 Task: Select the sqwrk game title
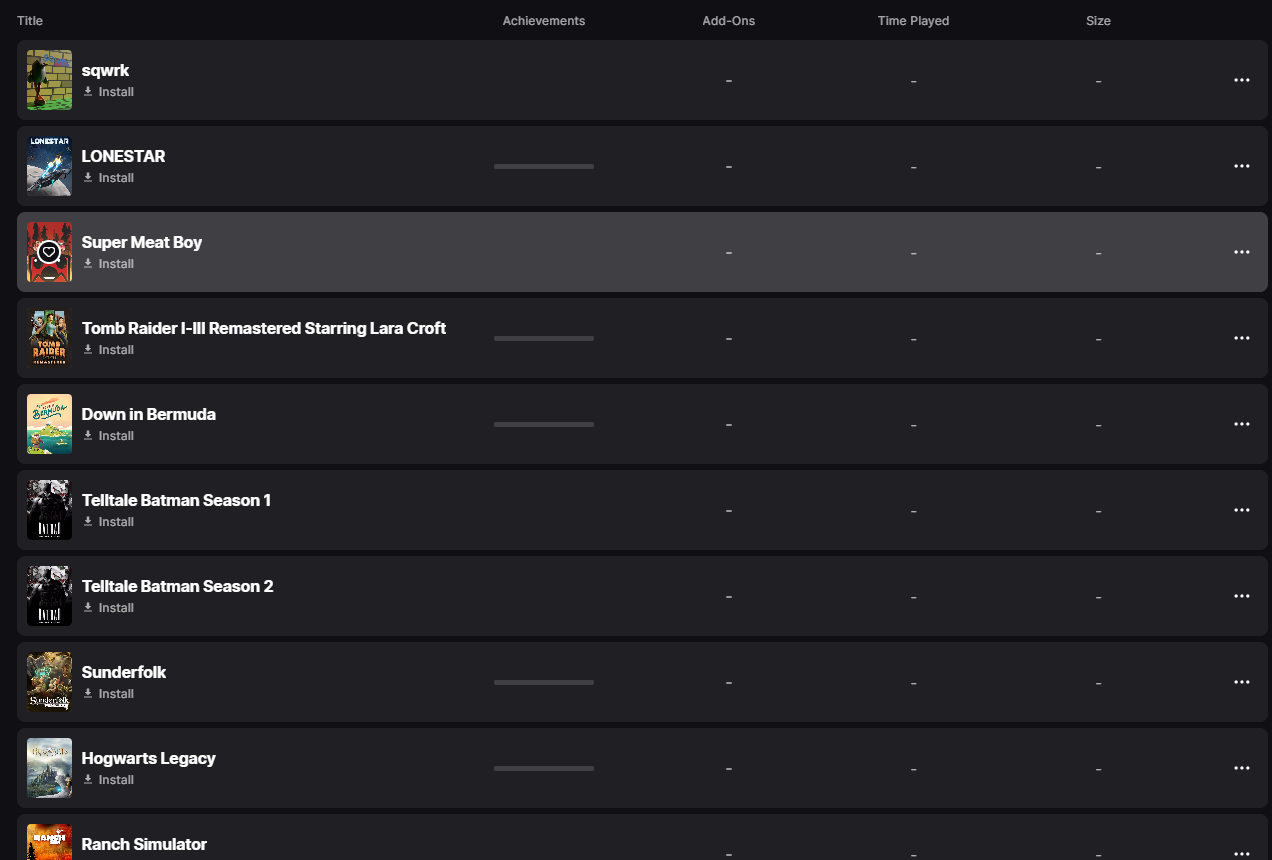[105, 71]
